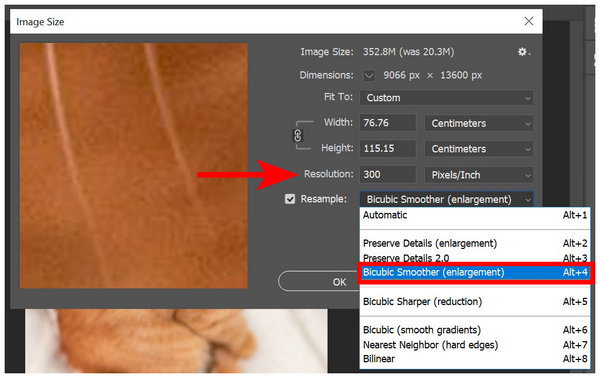Collapse the Resample method dropdown
Screen dimensions: 600x378
446,199
